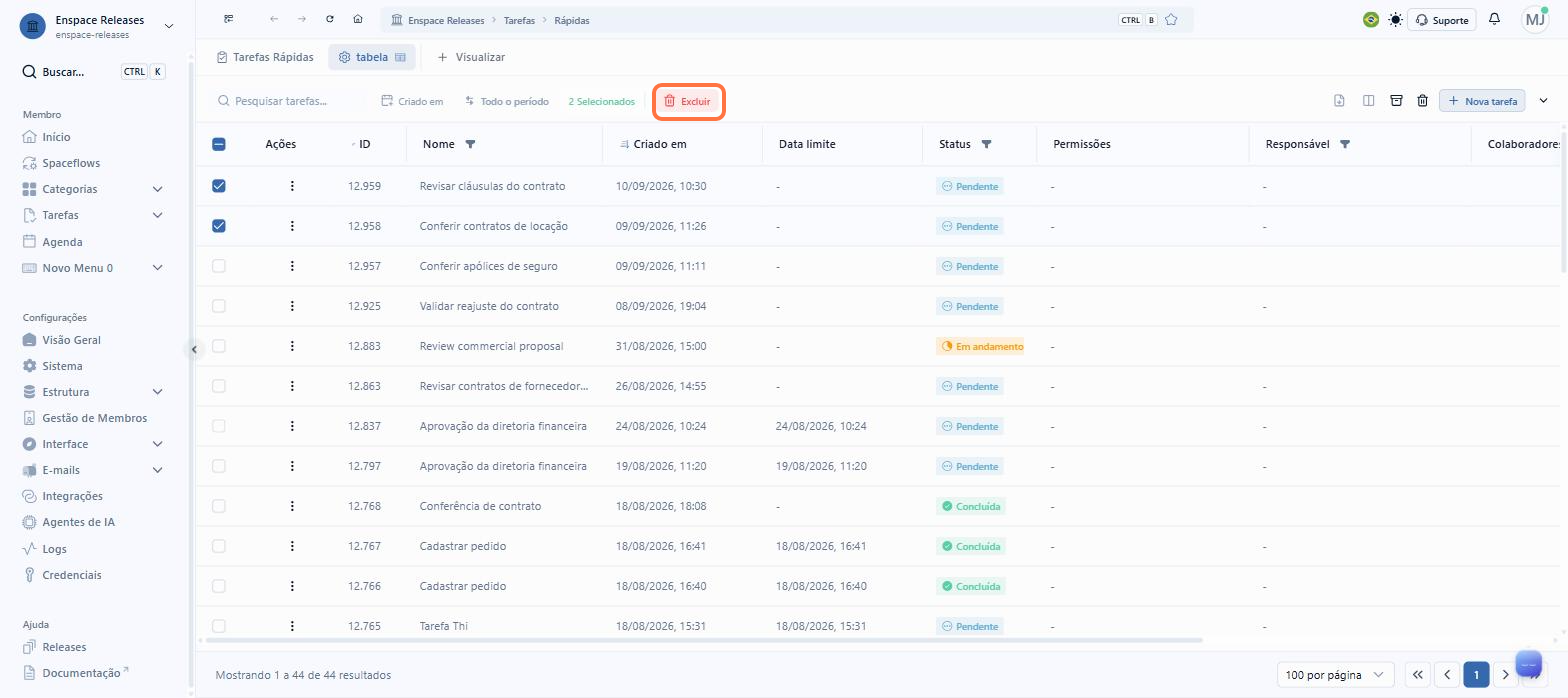Open notifications bell
1568x698 pixels.
pos(1494,20)
